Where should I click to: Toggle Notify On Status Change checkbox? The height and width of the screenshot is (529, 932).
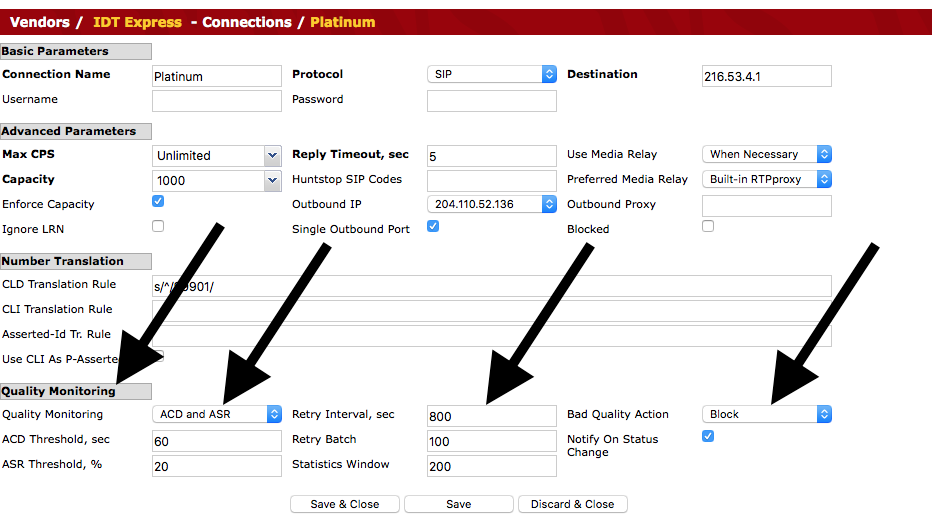click(x=708, y=436)
